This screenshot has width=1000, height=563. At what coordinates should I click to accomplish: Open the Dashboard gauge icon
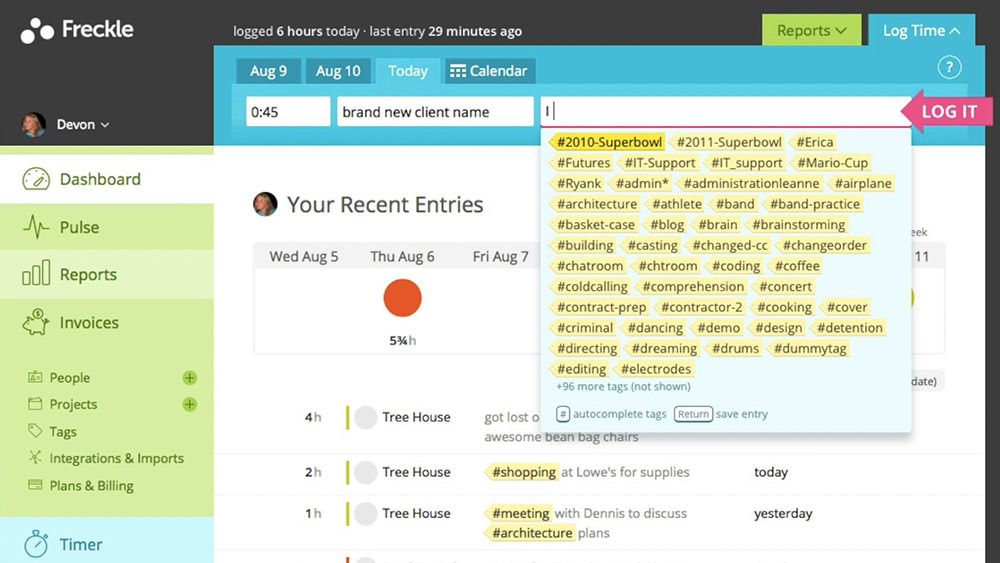(x=36, y=179)
